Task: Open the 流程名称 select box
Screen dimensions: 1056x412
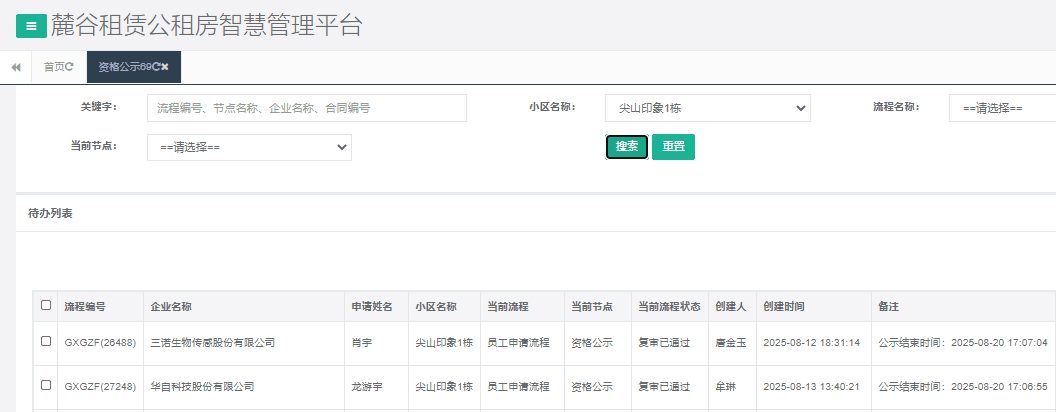Action: click(1002, 108)
